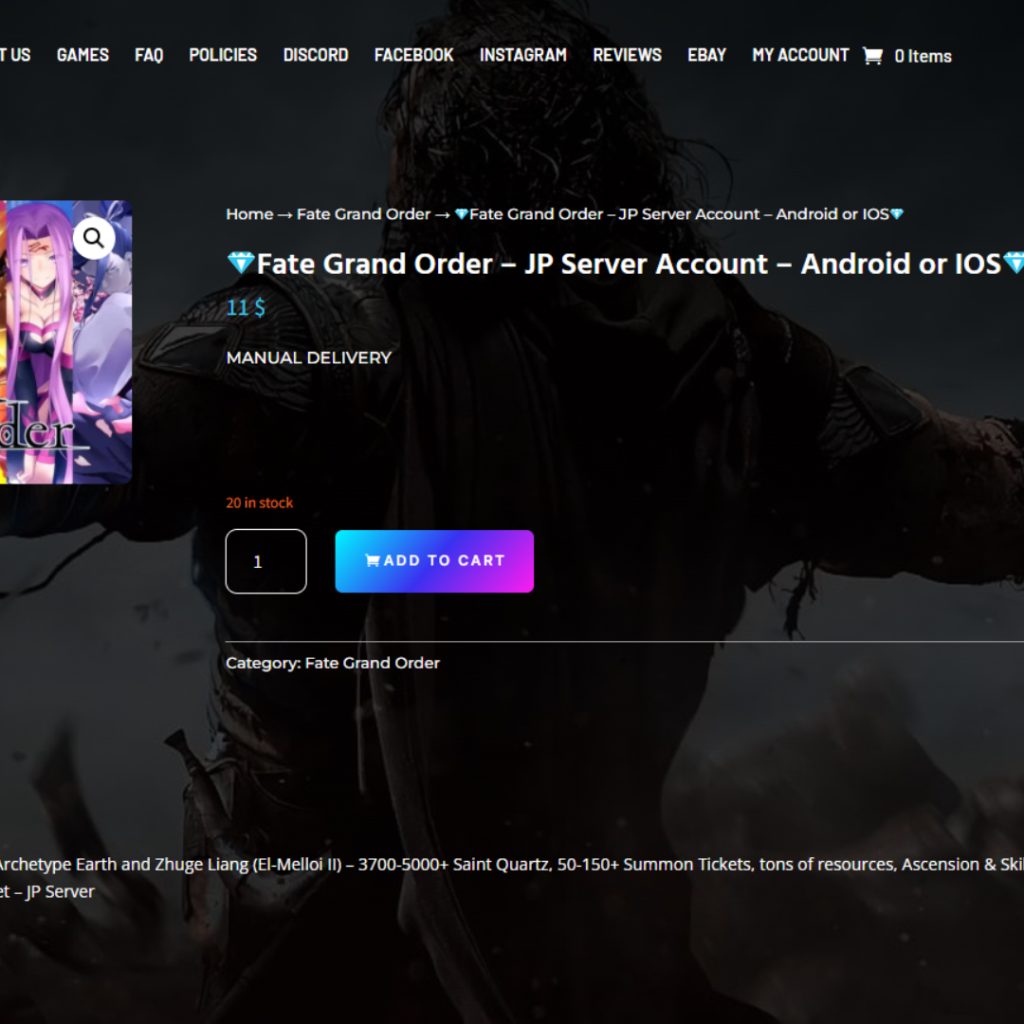Go to the eBay navigation link
The image size is (1024, 1024).
tap(707, 55)
